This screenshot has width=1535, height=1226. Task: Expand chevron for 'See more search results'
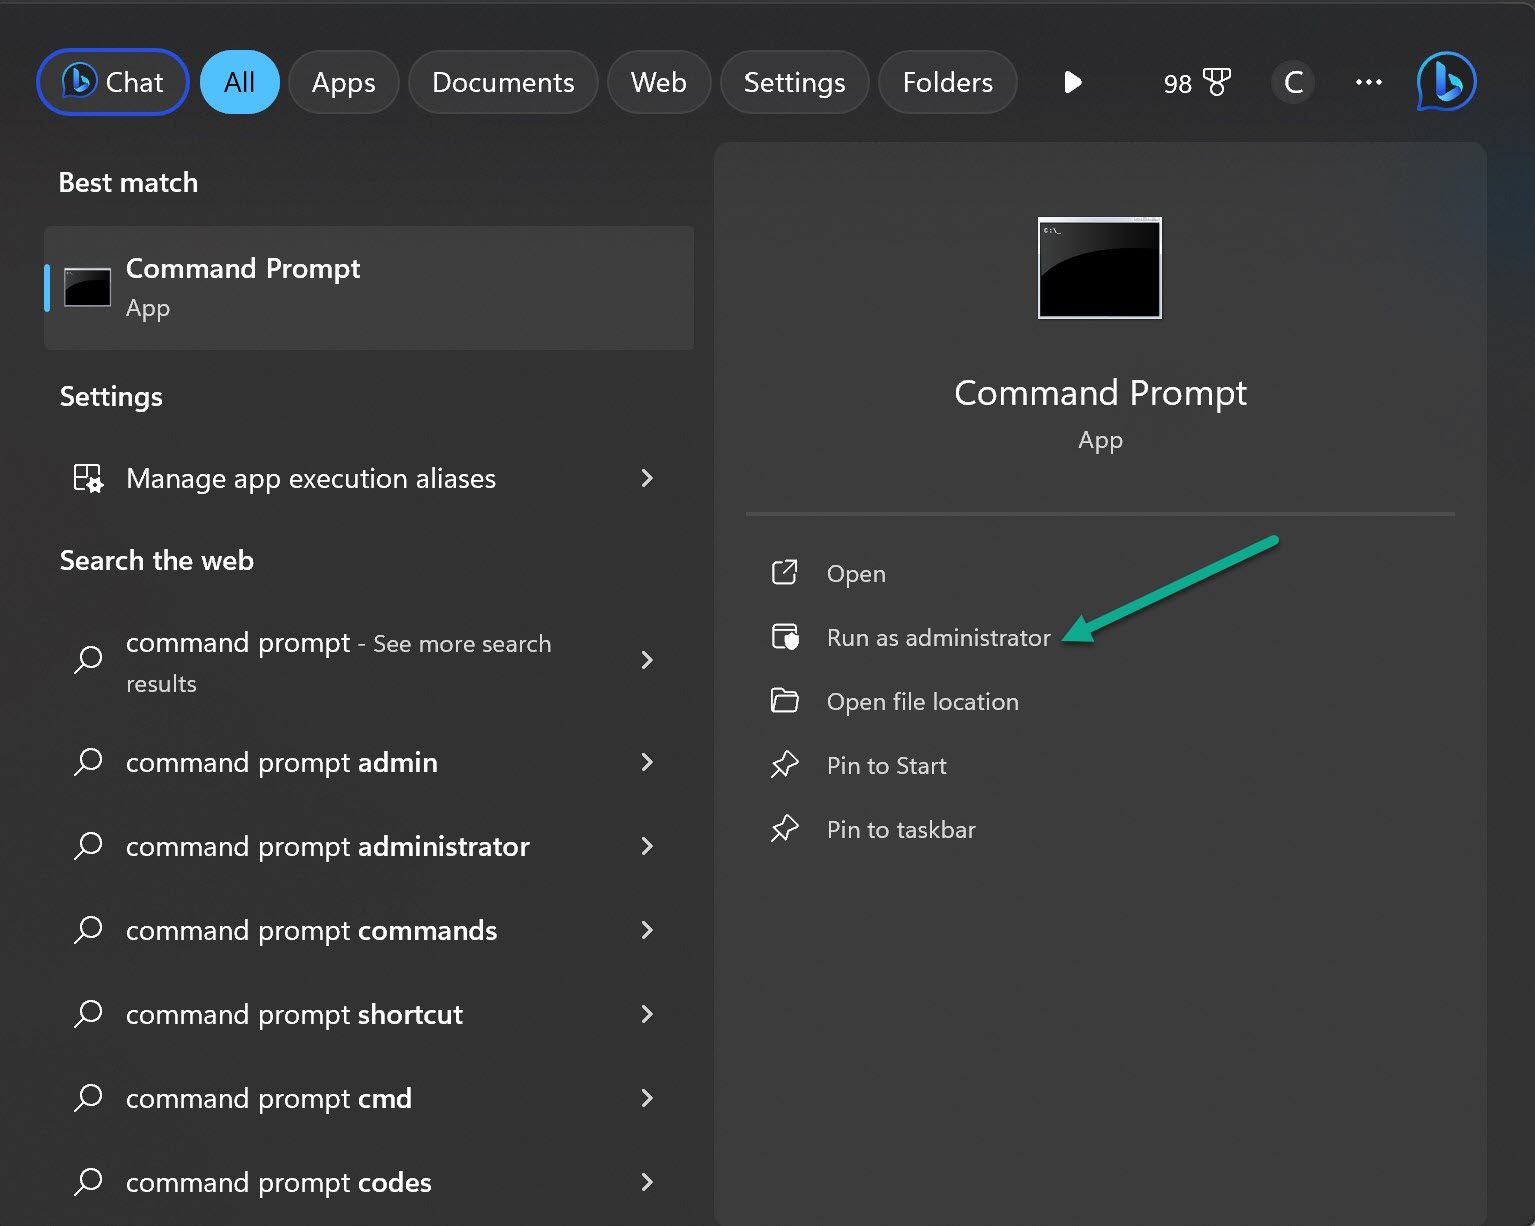(647, 660)
